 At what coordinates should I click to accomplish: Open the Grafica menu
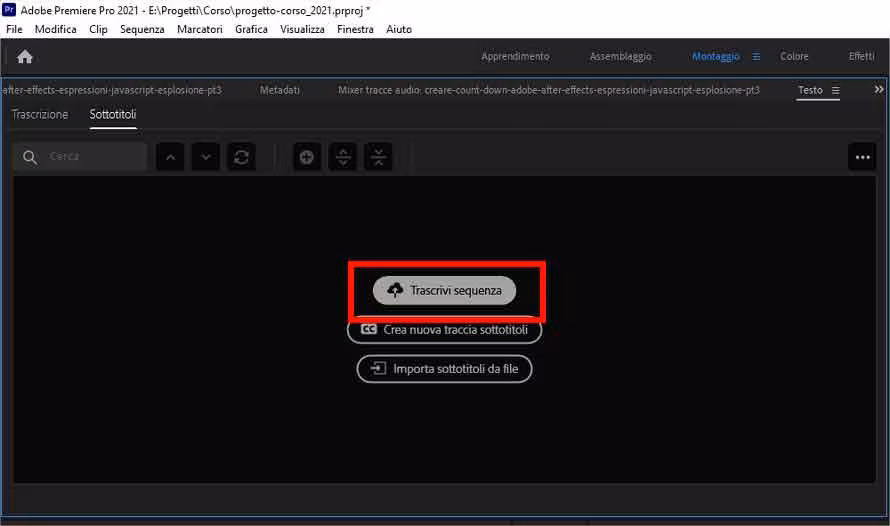(x=251, y=30)
